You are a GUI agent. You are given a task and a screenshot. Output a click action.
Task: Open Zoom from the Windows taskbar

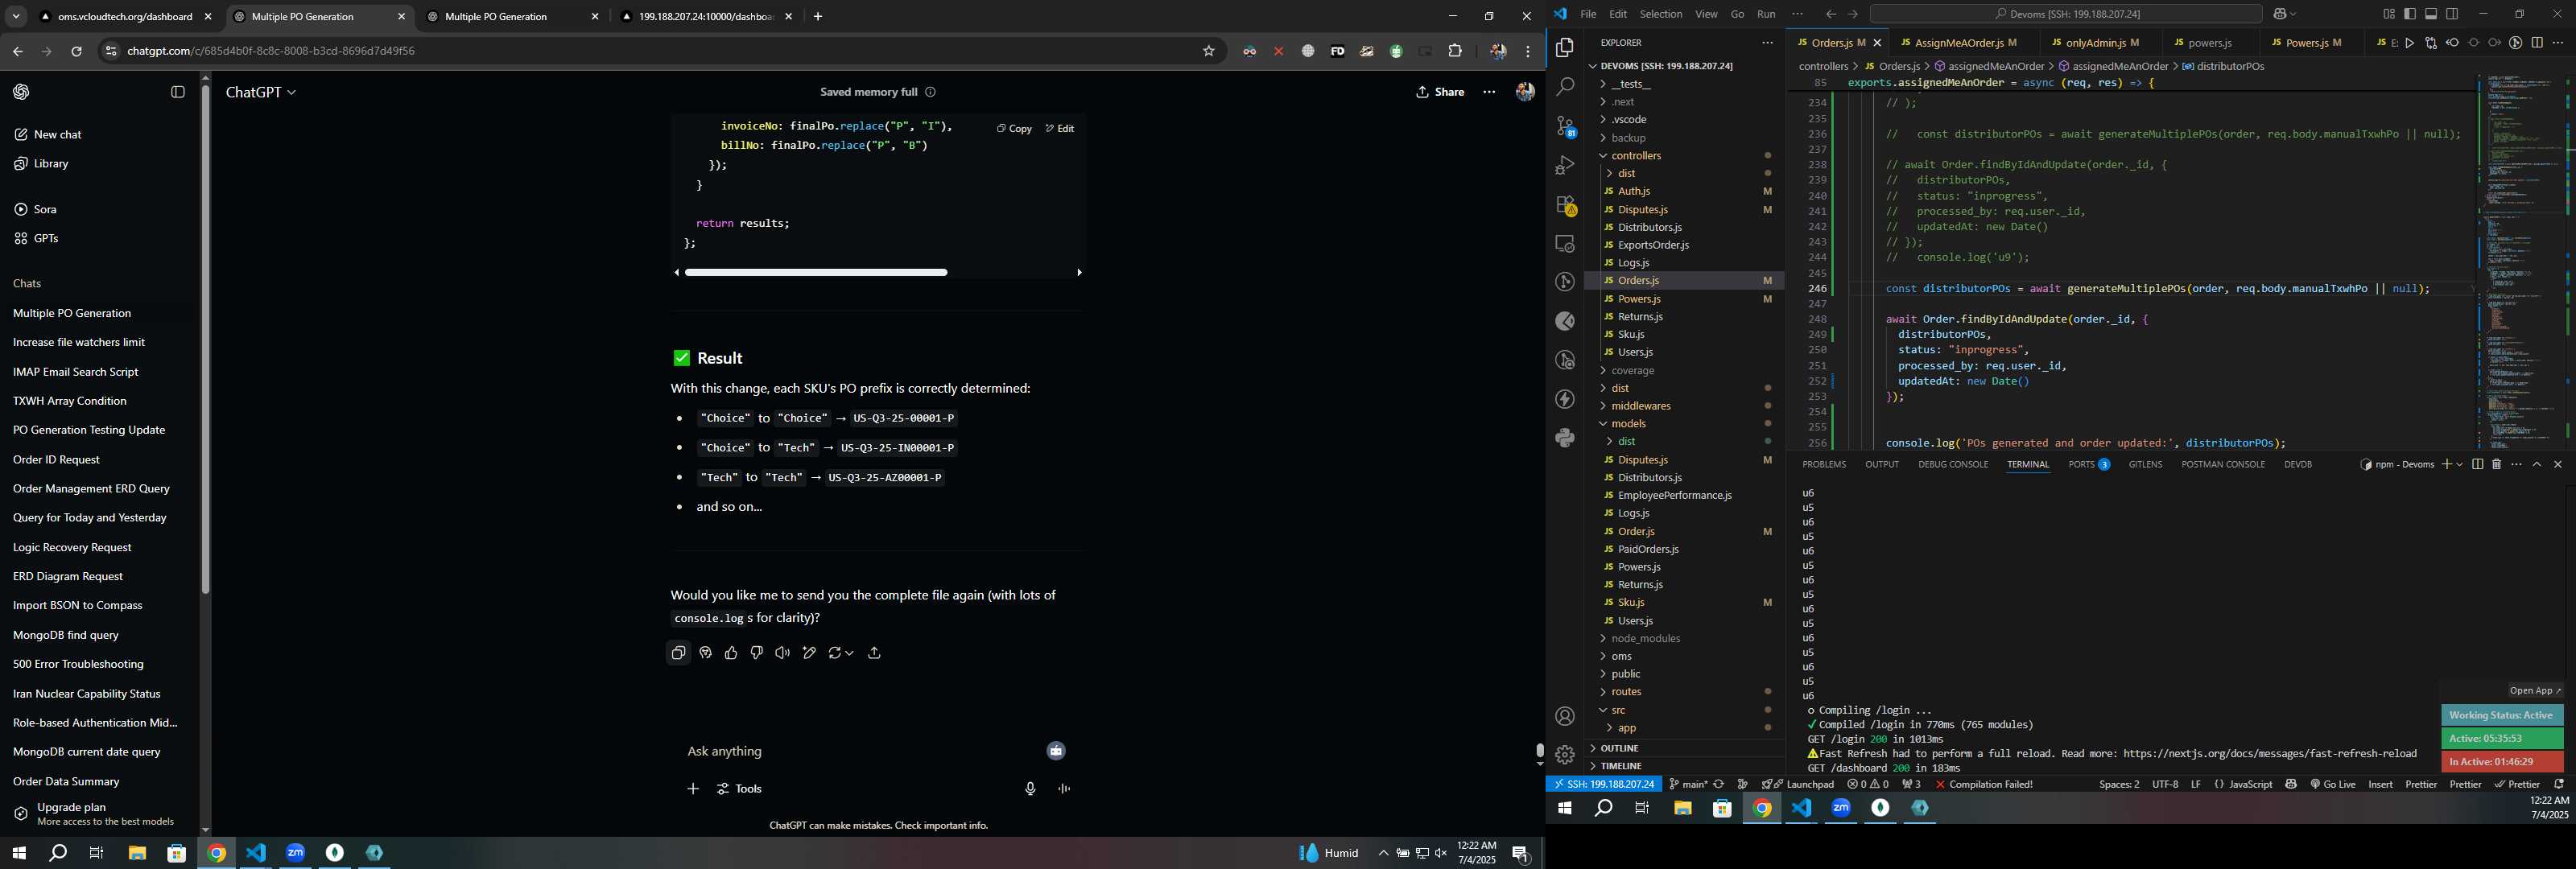point(295,853)
